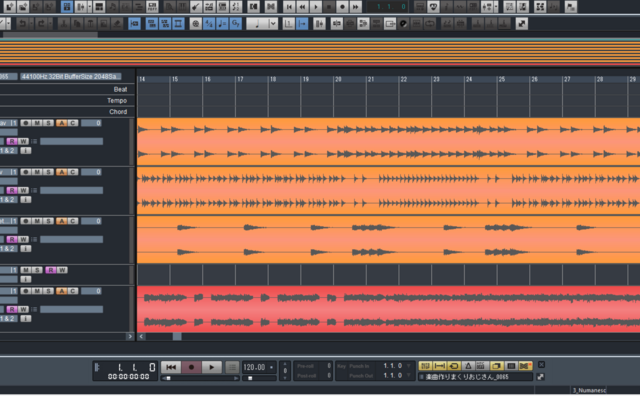Click the redo arrow icon
Image resolution: width=640 pixels, height=396 pixels.
41,24
